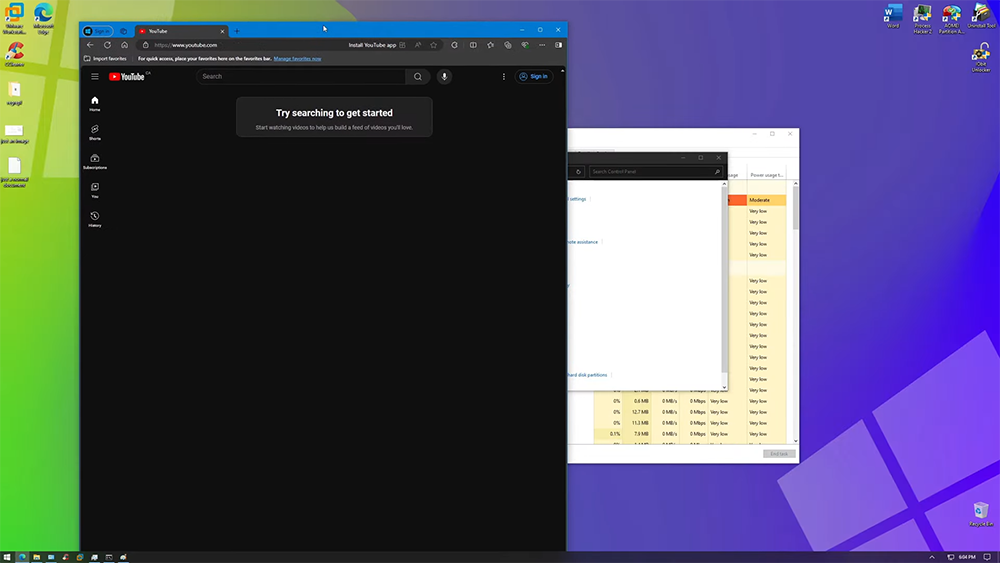Start voice search with microphone icon
This screenshot has width=1000, height=563.
tap(445, 77)
